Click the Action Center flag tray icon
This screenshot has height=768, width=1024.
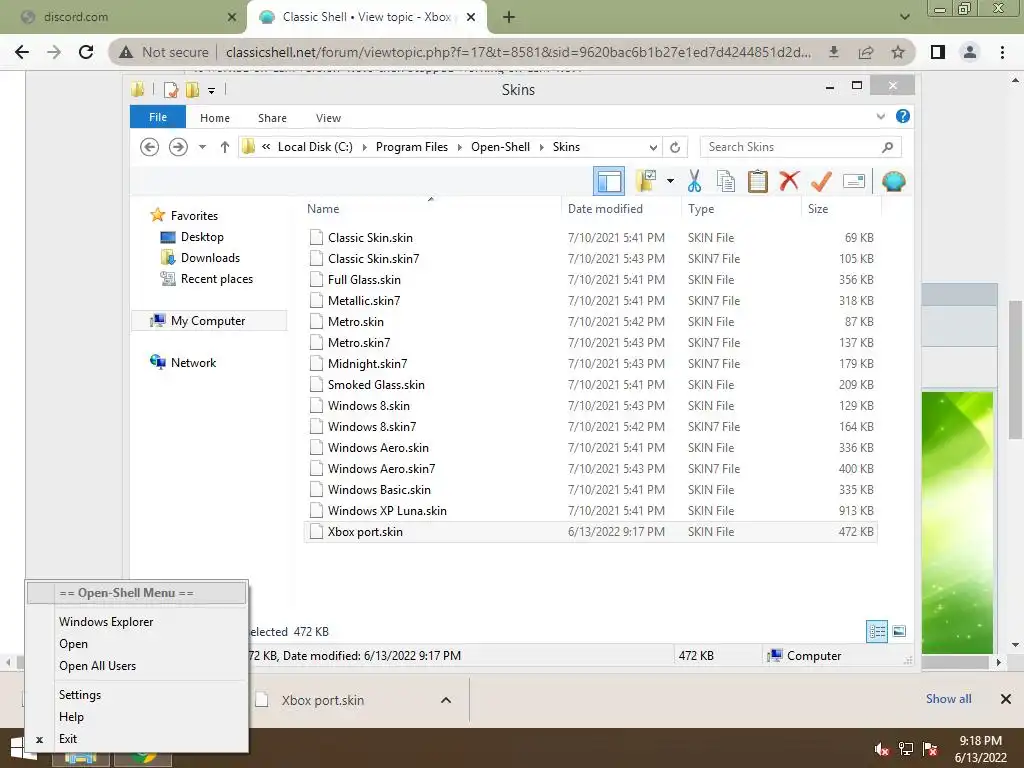coord(930,748)
